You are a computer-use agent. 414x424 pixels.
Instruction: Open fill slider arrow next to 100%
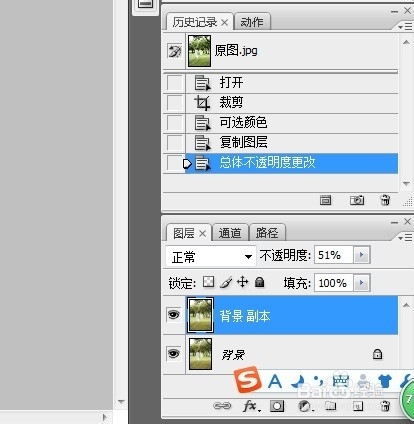(362, 283)
